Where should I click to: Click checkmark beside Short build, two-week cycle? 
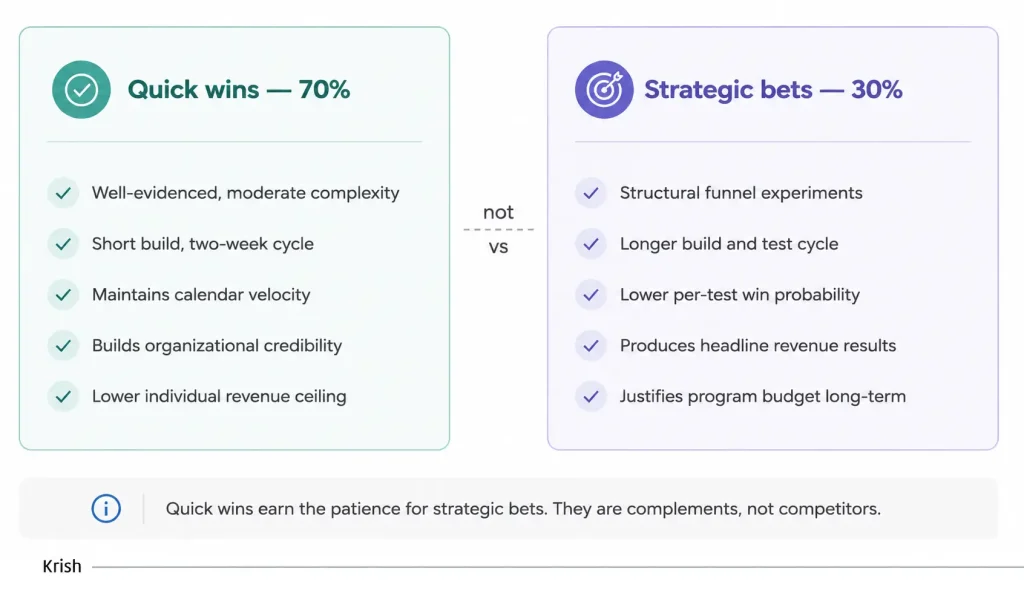click(63, 244)
